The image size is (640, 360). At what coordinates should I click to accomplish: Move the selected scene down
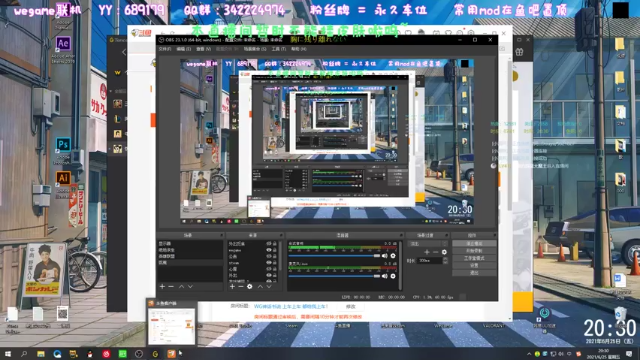(x=190, y=287)
